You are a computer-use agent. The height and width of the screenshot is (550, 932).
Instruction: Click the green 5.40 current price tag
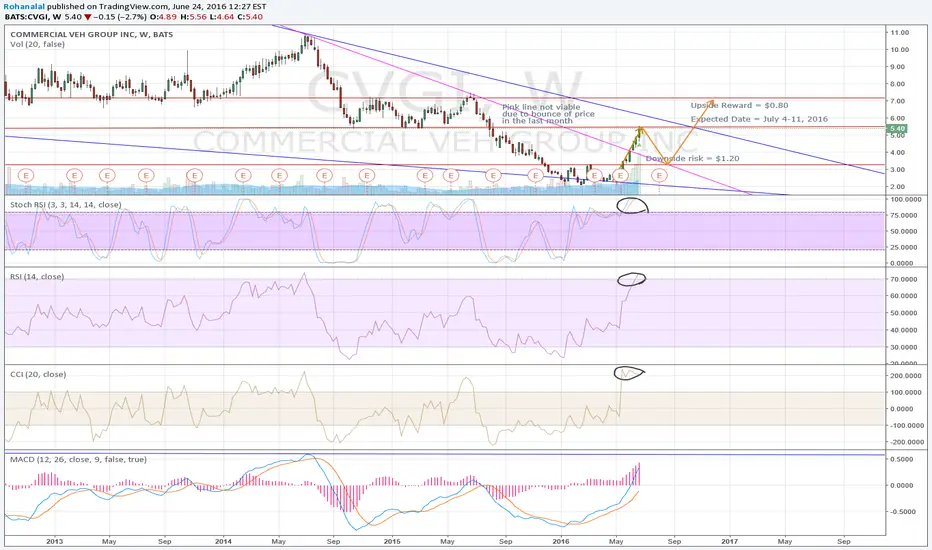click(x=897, y=128)
